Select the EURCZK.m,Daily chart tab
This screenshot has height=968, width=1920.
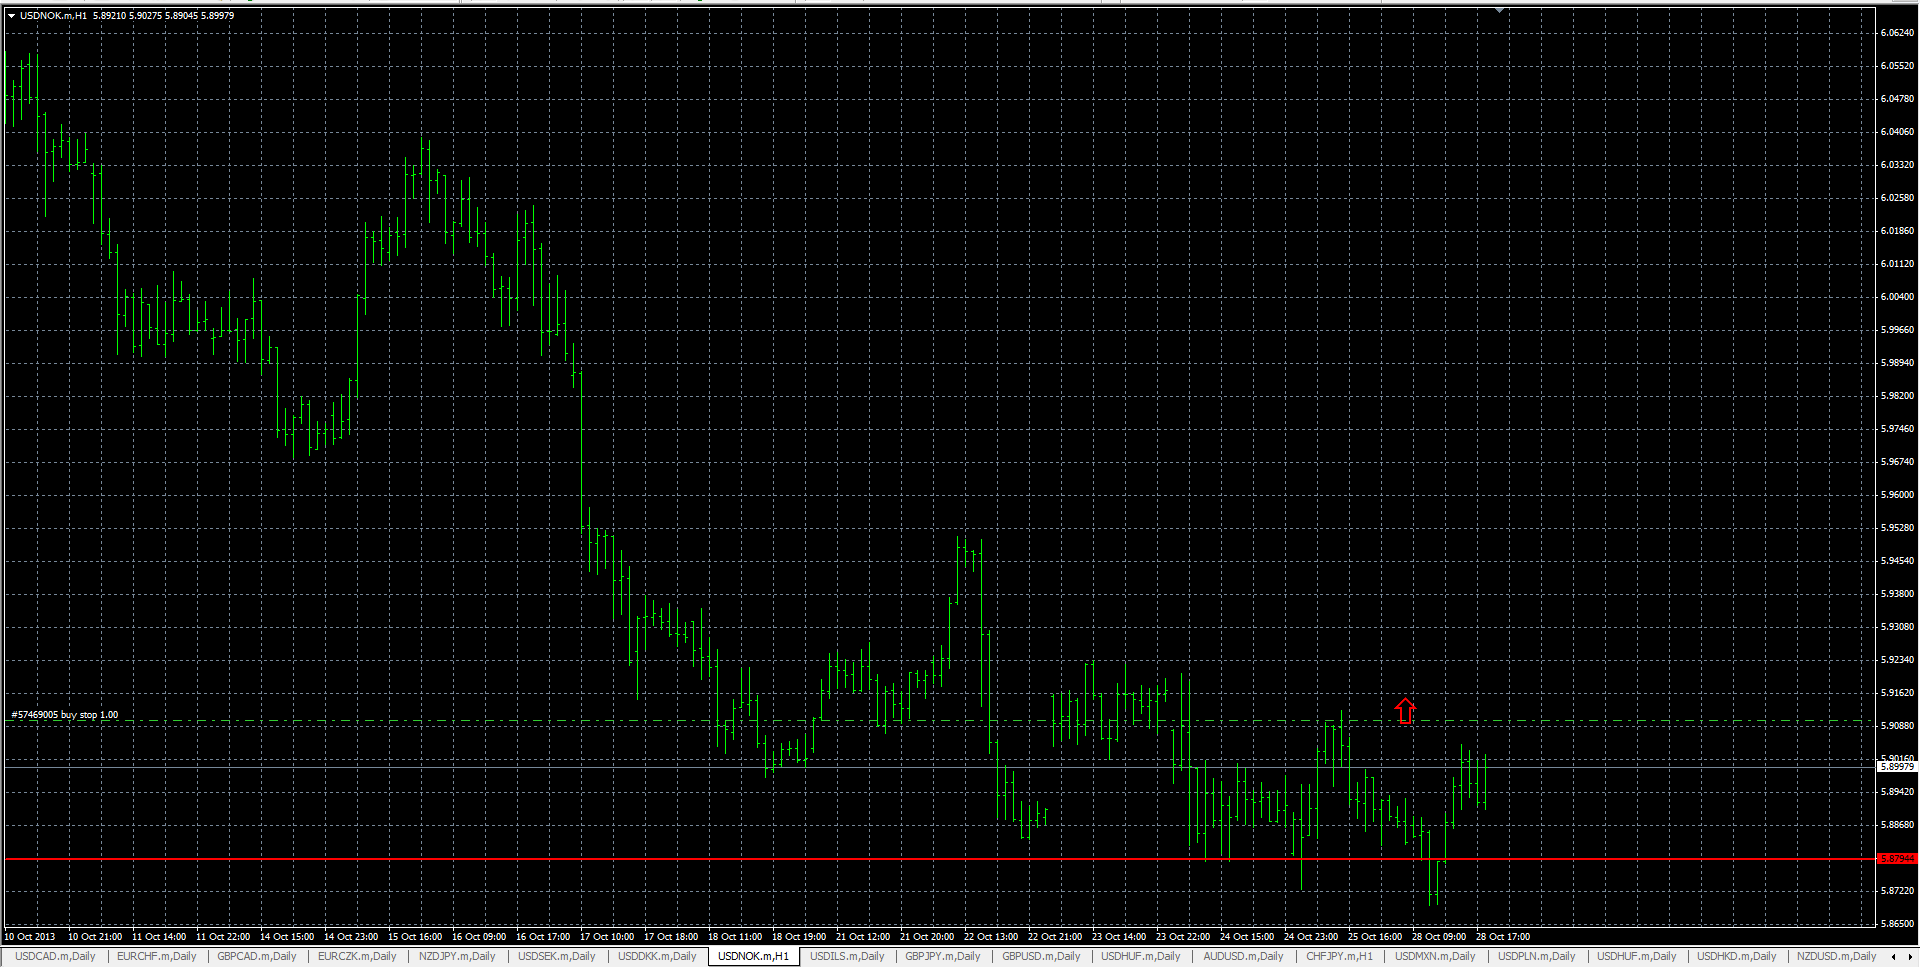click(357, 957)
